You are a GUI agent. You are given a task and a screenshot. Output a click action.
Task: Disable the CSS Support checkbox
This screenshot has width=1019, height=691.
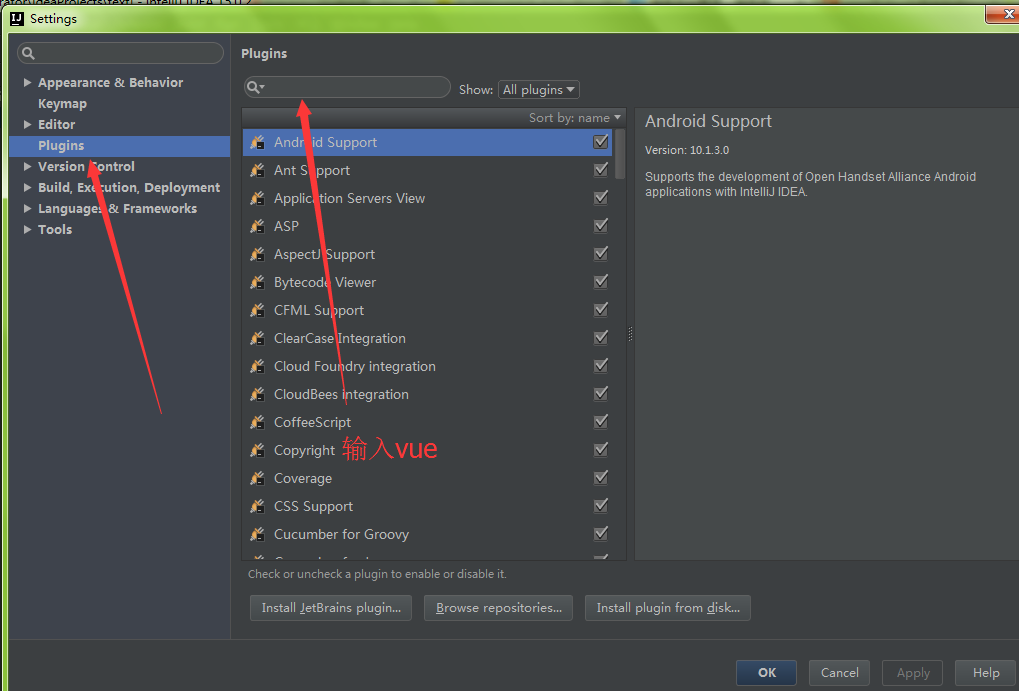[x=600, y=505]
